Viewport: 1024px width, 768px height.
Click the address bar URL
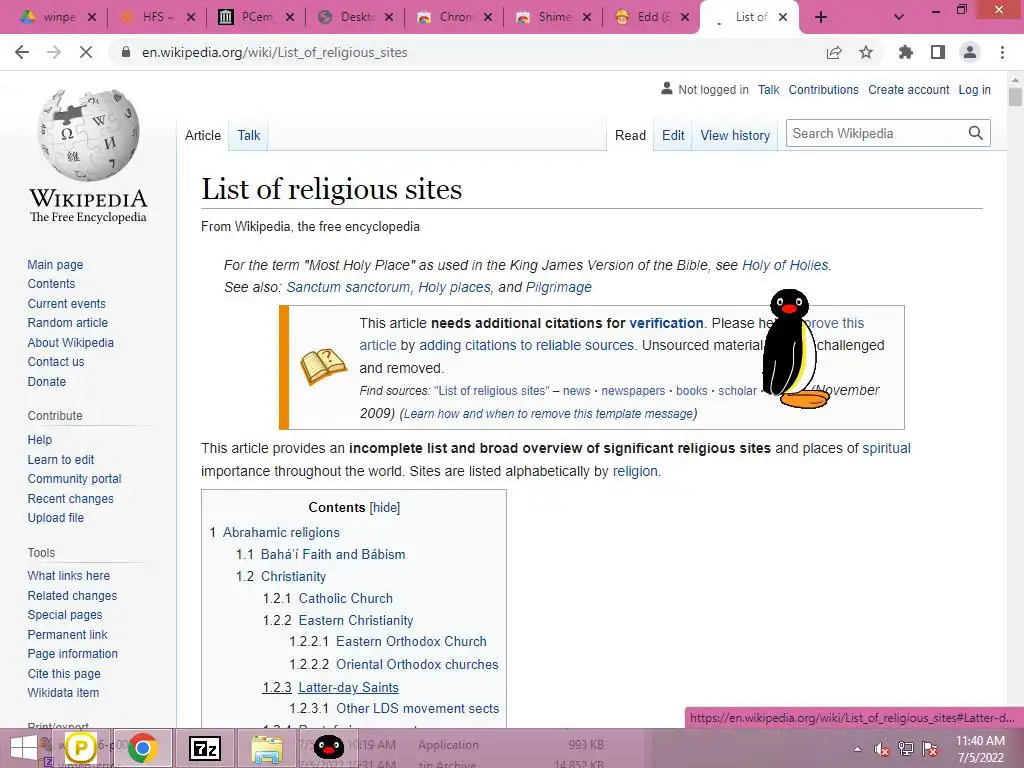click(x=274, y=52)
